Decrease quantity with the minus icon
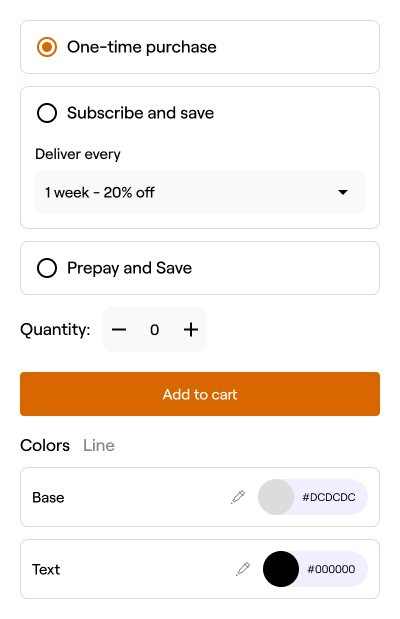 pos(119,330)
